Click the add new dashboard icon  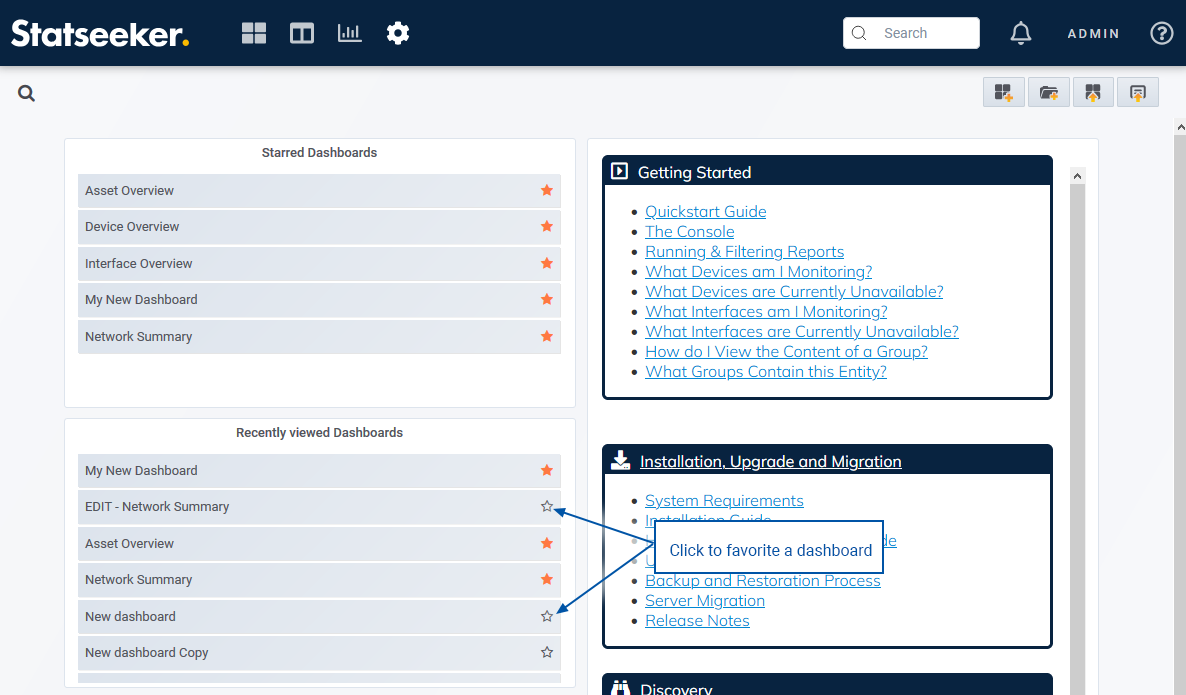pyautogui.click(x=1004, y=93)
